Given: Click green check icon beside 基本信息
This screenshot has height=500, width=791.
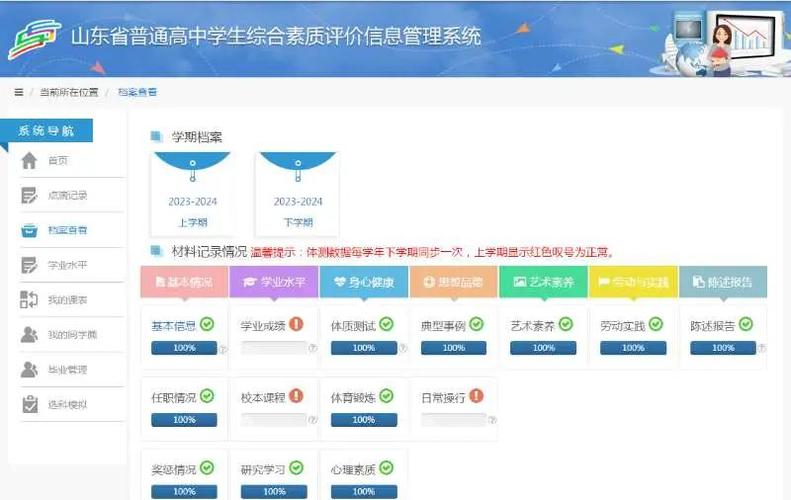Looking at the screenshot, I should (207, 324).
